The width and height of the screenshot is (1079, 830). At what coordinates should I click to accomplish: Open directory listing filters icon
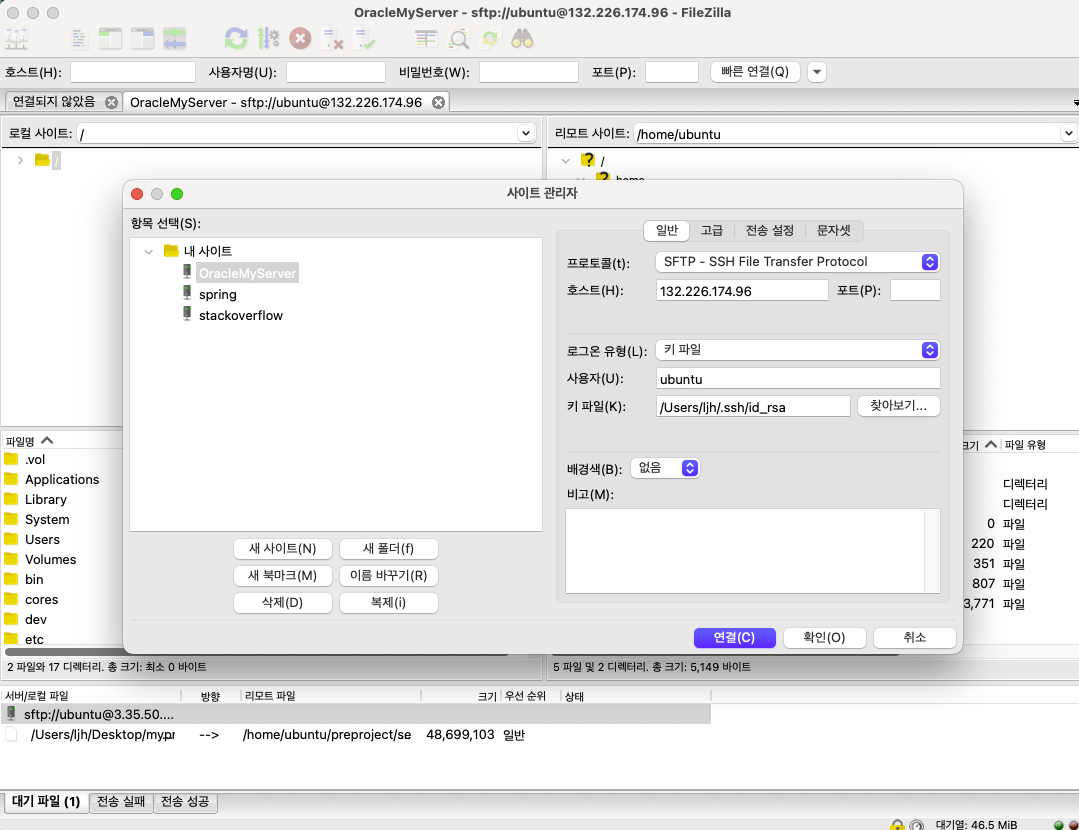point(426,39)
